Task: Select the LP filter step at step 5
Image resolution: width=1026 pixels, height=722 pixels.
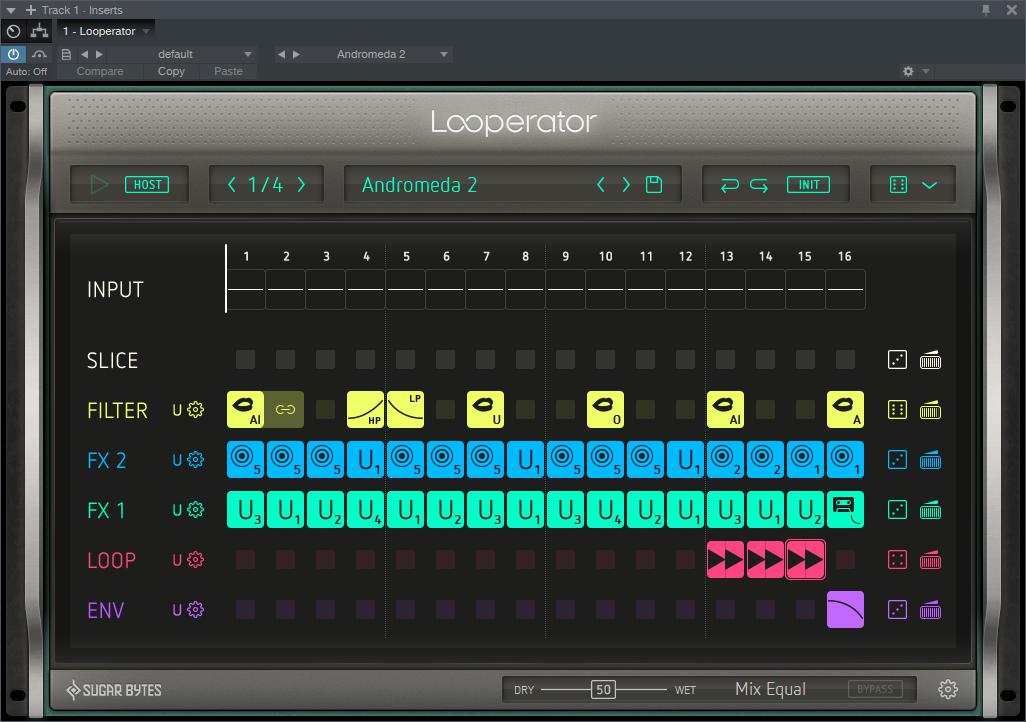Action: (406, 410)
